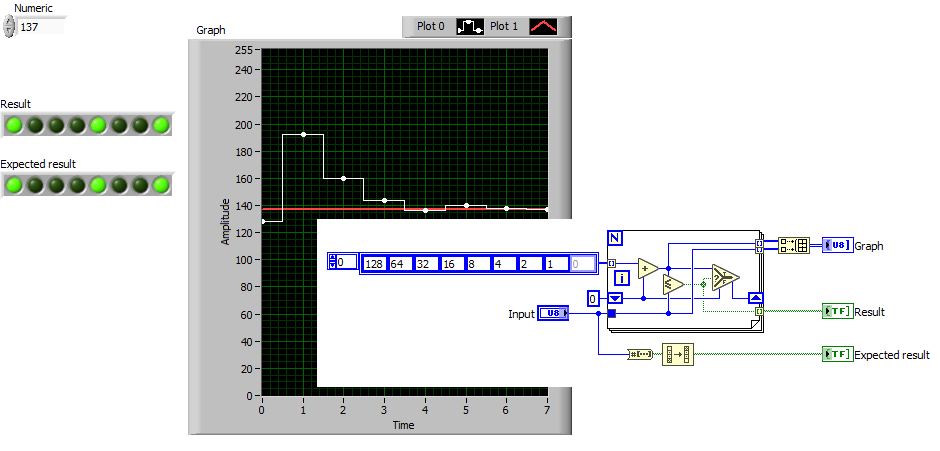The height and width of the screenshot is (451, 940).
Task: Click the array element containing 1
Action: tap(556, 264)
